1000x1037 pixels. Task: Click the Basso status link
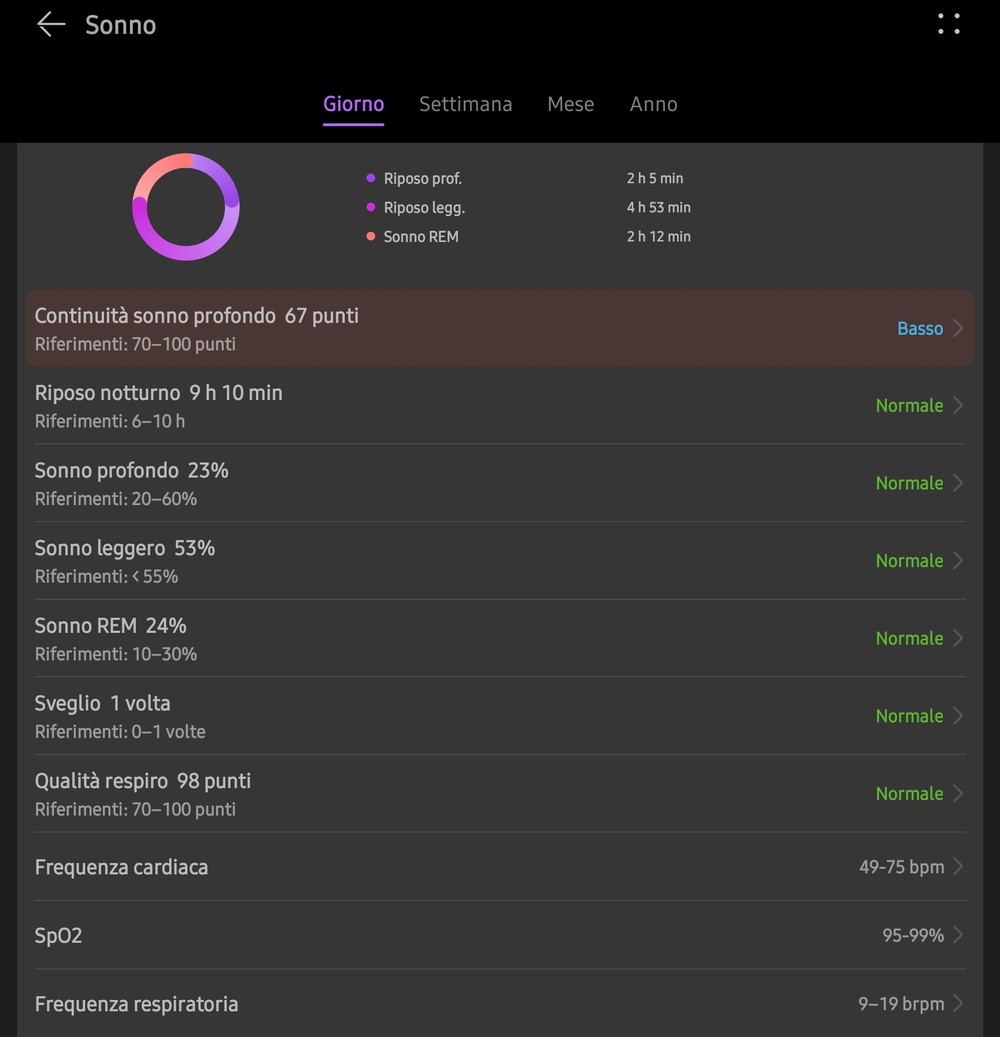click(919, 329)
